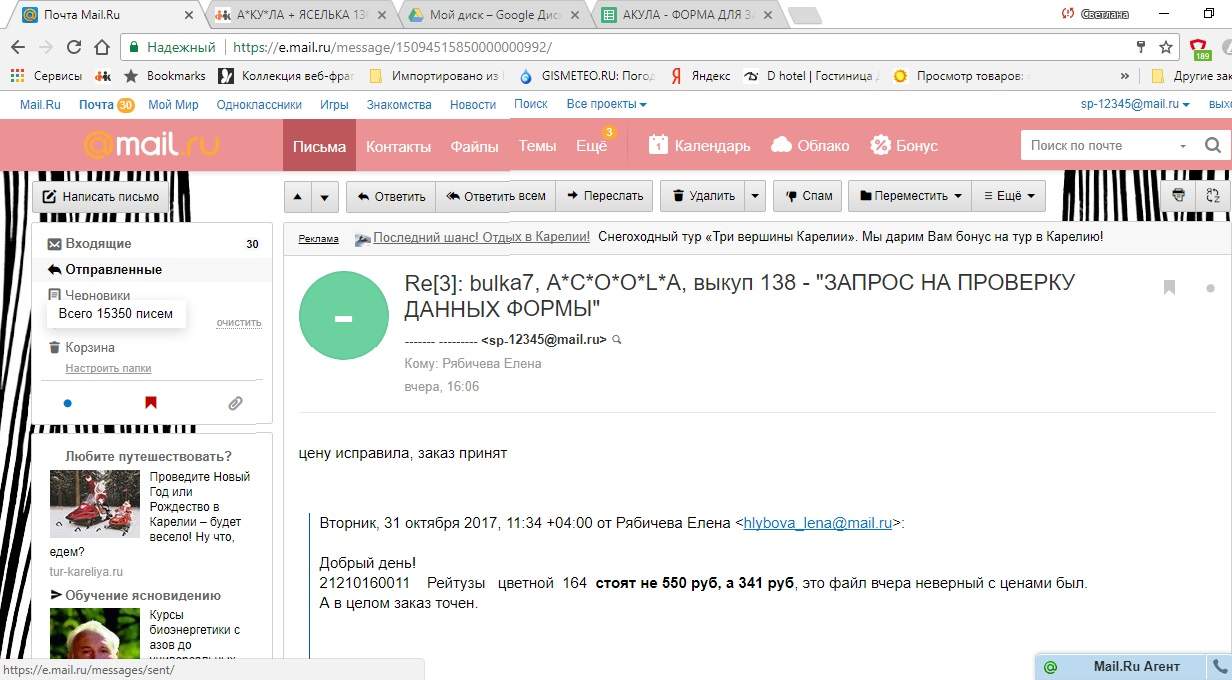
Task: Open the hlybova_lena@mail.ru link
Action: pos(817,522)
